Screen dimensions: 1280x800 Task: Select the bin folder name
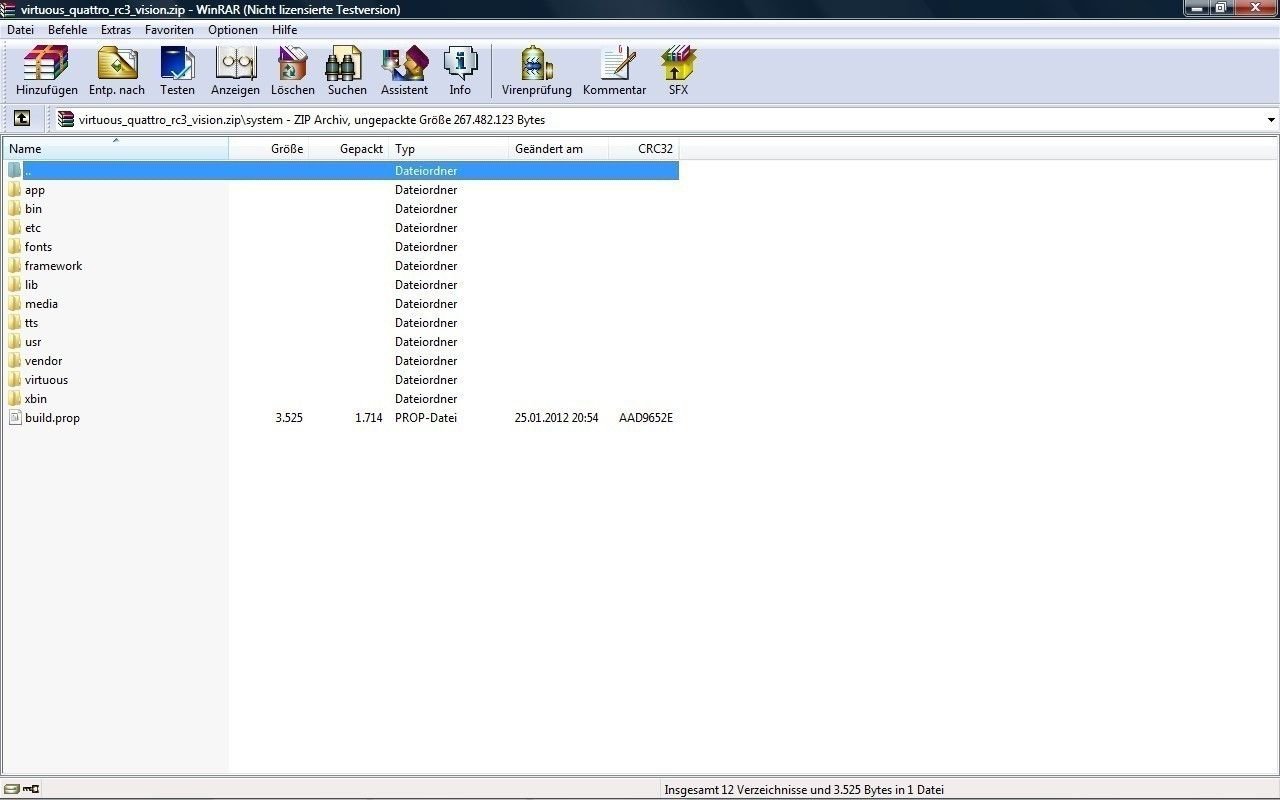[33, 209]
